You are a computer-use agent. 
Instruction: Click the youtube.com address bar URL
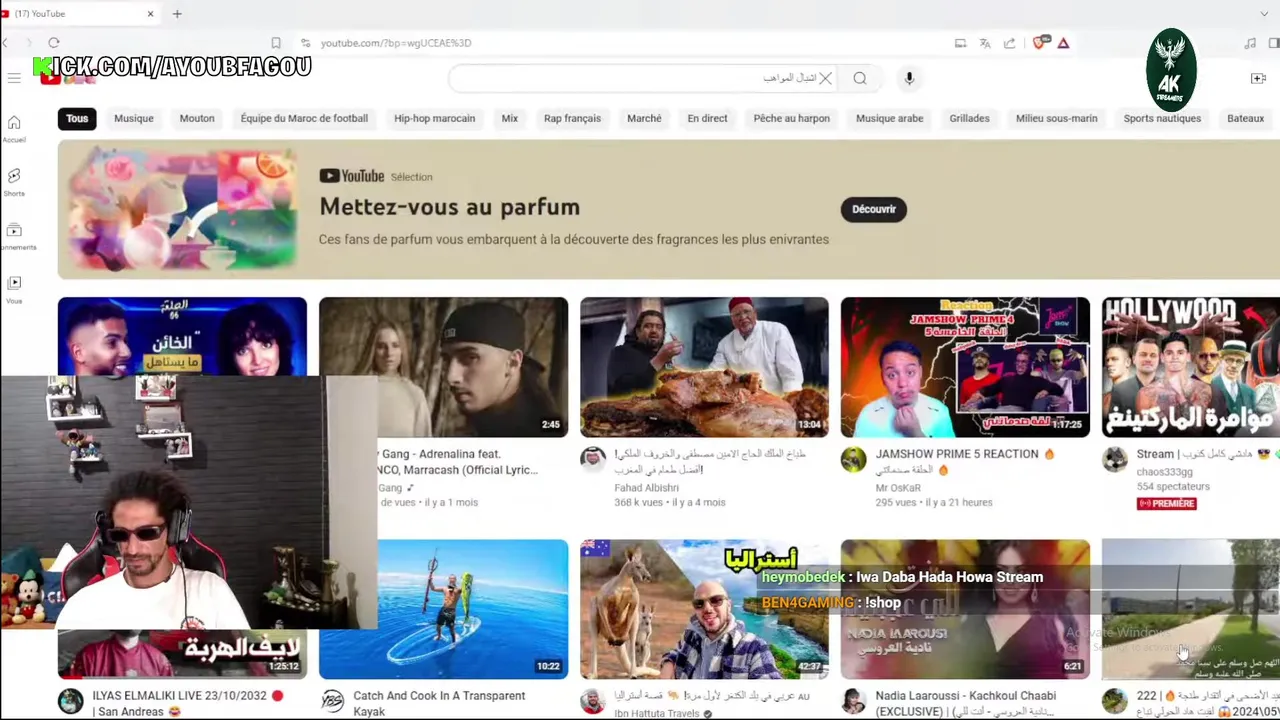pos(396,43)
